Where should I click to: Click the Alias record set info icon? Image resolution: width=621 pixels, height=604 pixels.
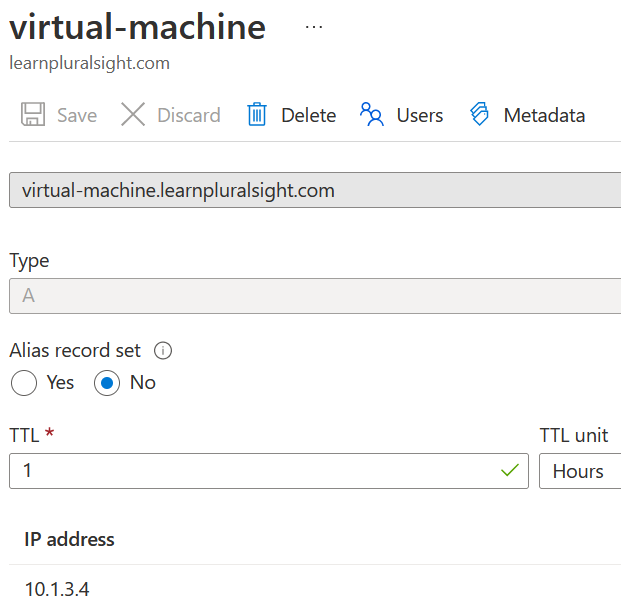click(164, 351)
